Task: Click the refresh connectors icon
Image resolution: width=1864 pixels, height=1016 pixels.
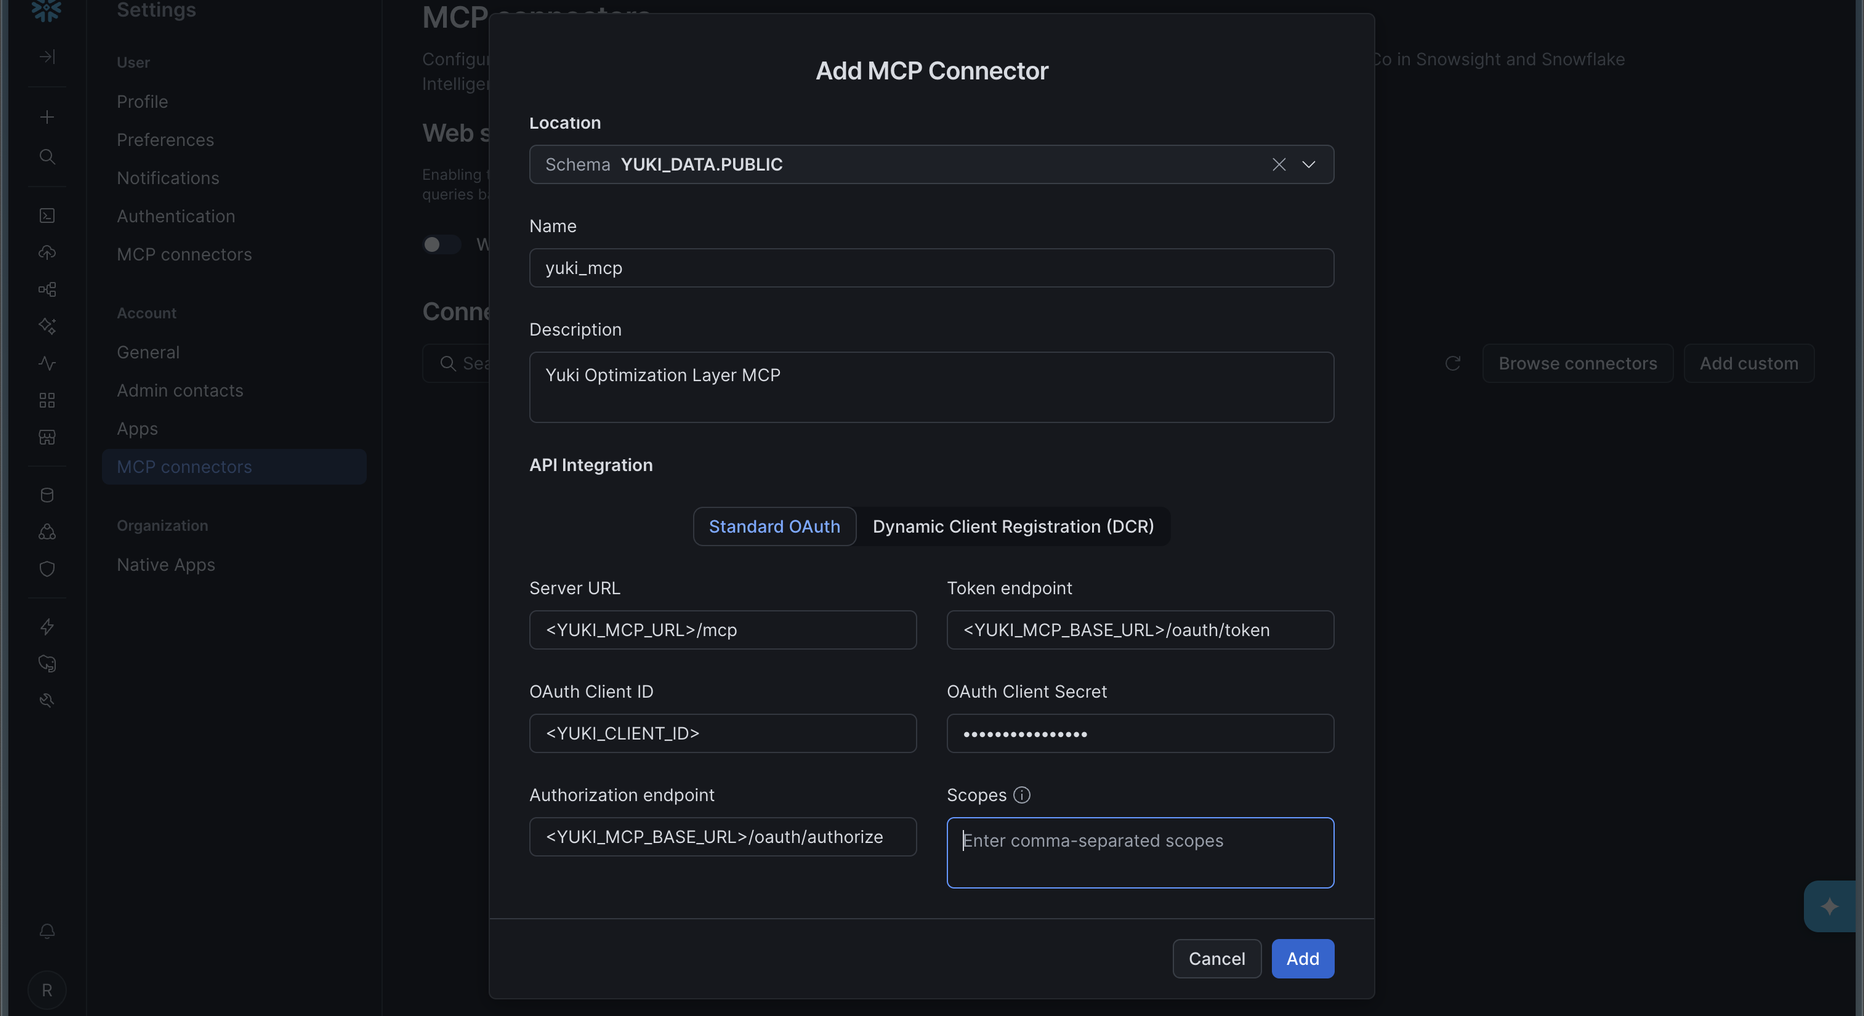Action: click(1453, 363)
